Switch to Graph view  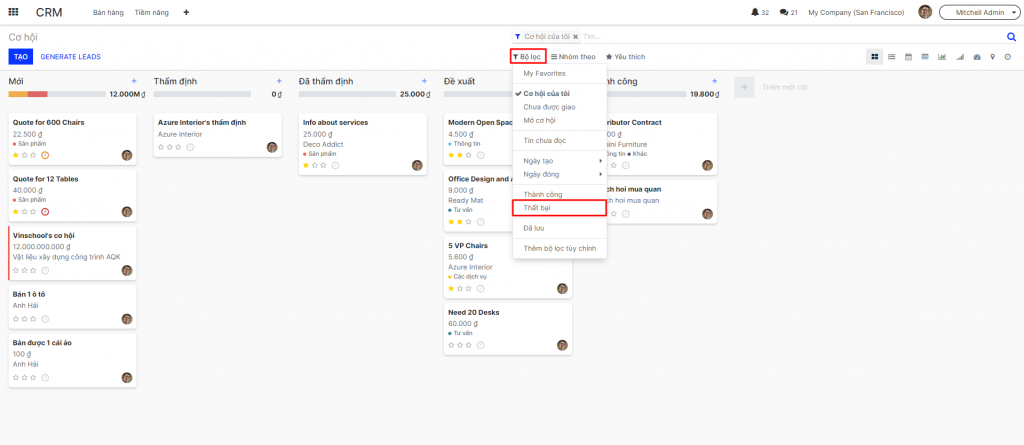pos(942,57)
